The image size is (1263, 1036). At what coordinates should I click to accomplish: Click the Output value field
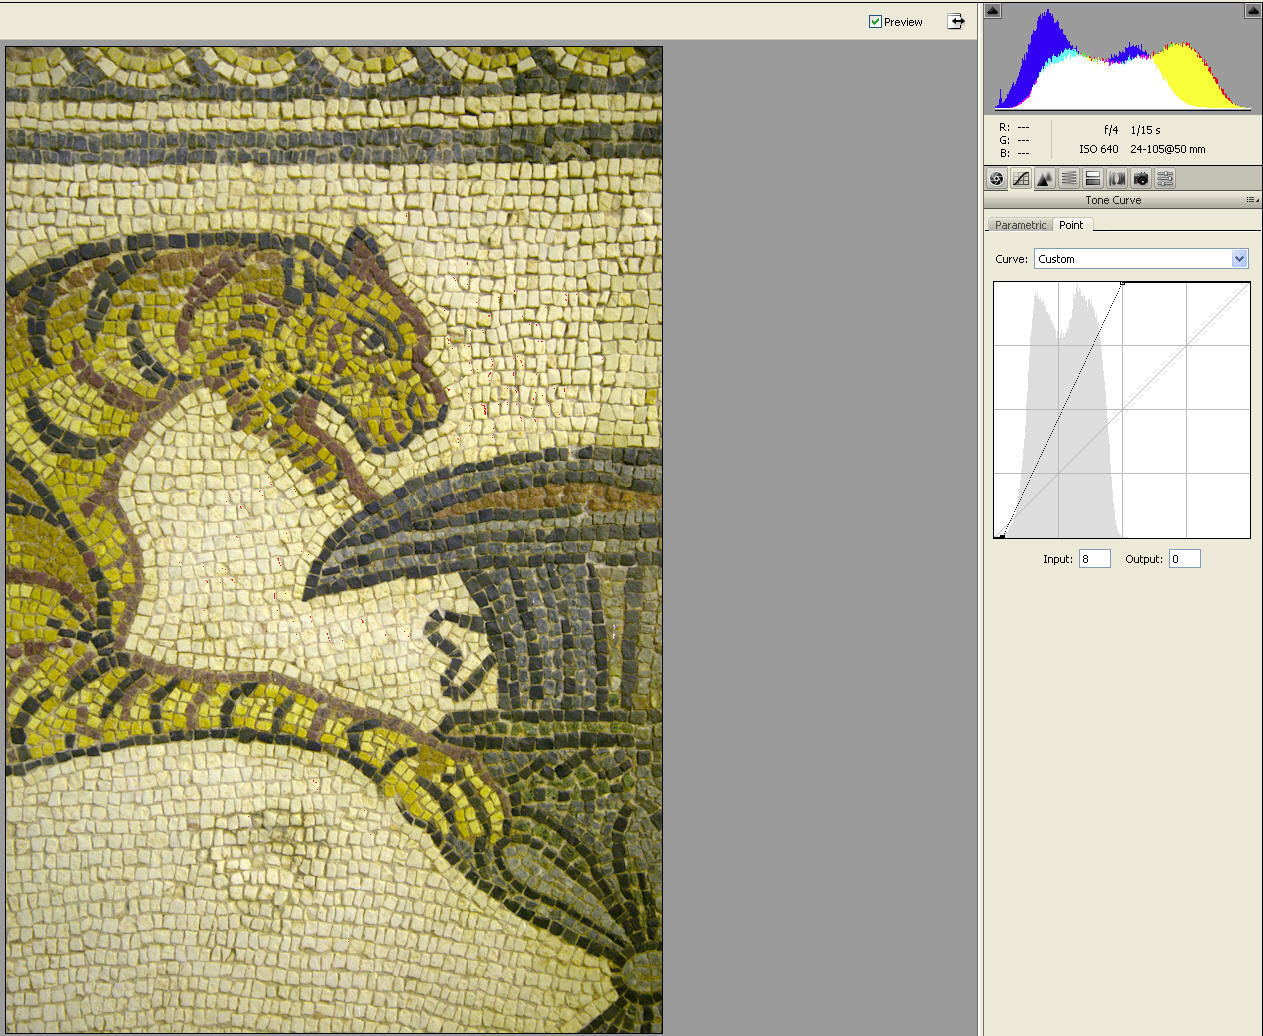coord(1184,559)
